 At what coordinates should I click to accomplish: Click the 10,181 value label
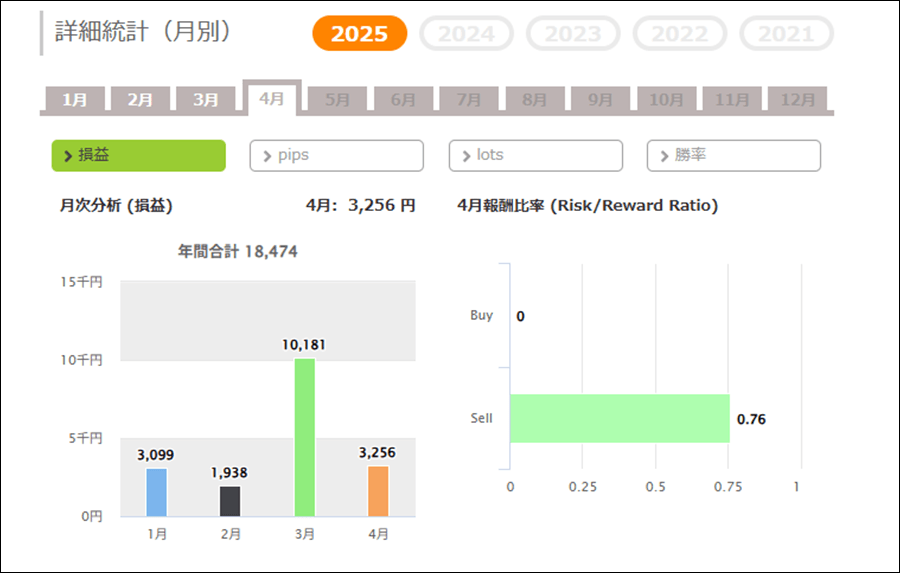click(304, 344)
